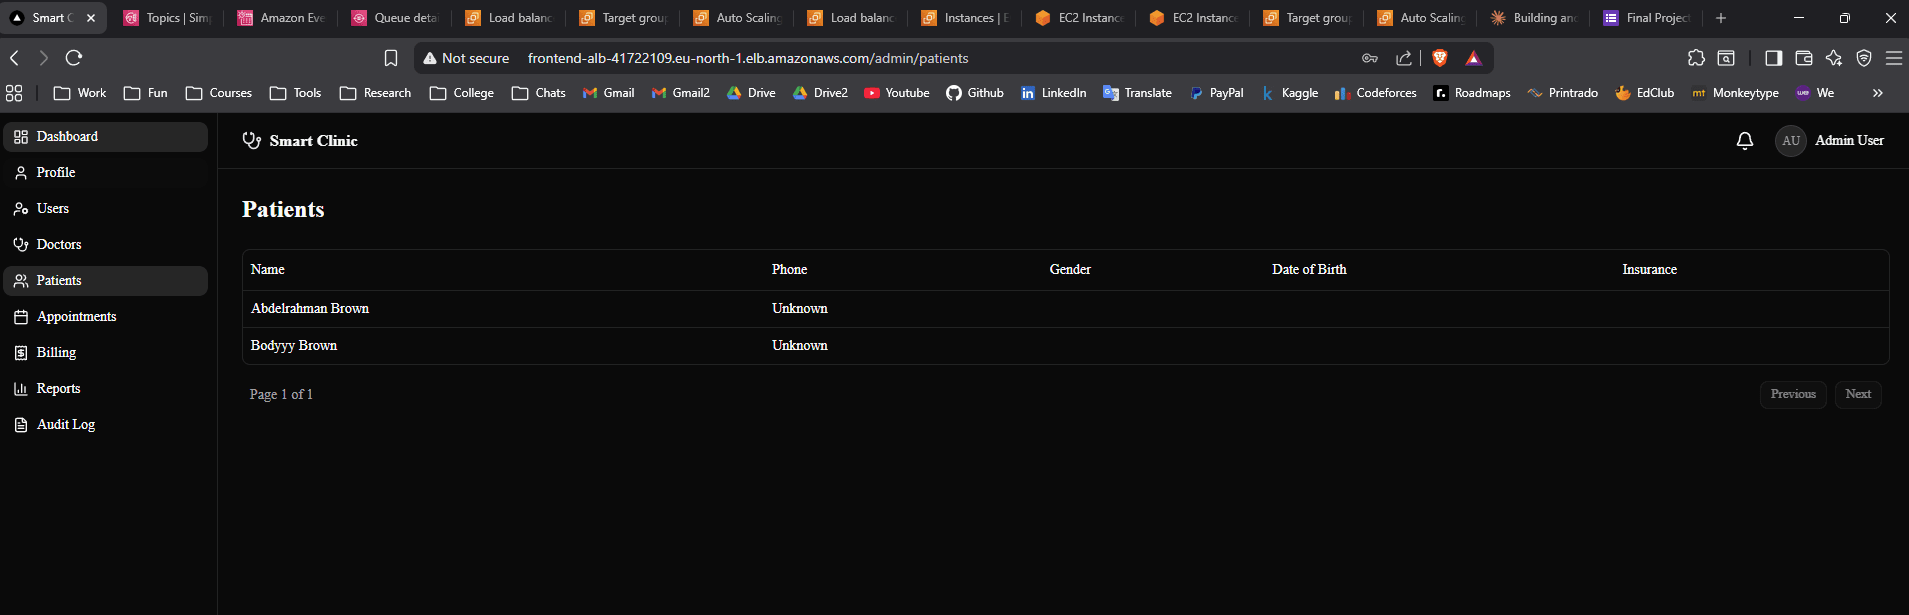
Task: Switch to Final Project tab
Action: tap(1649, 18)
